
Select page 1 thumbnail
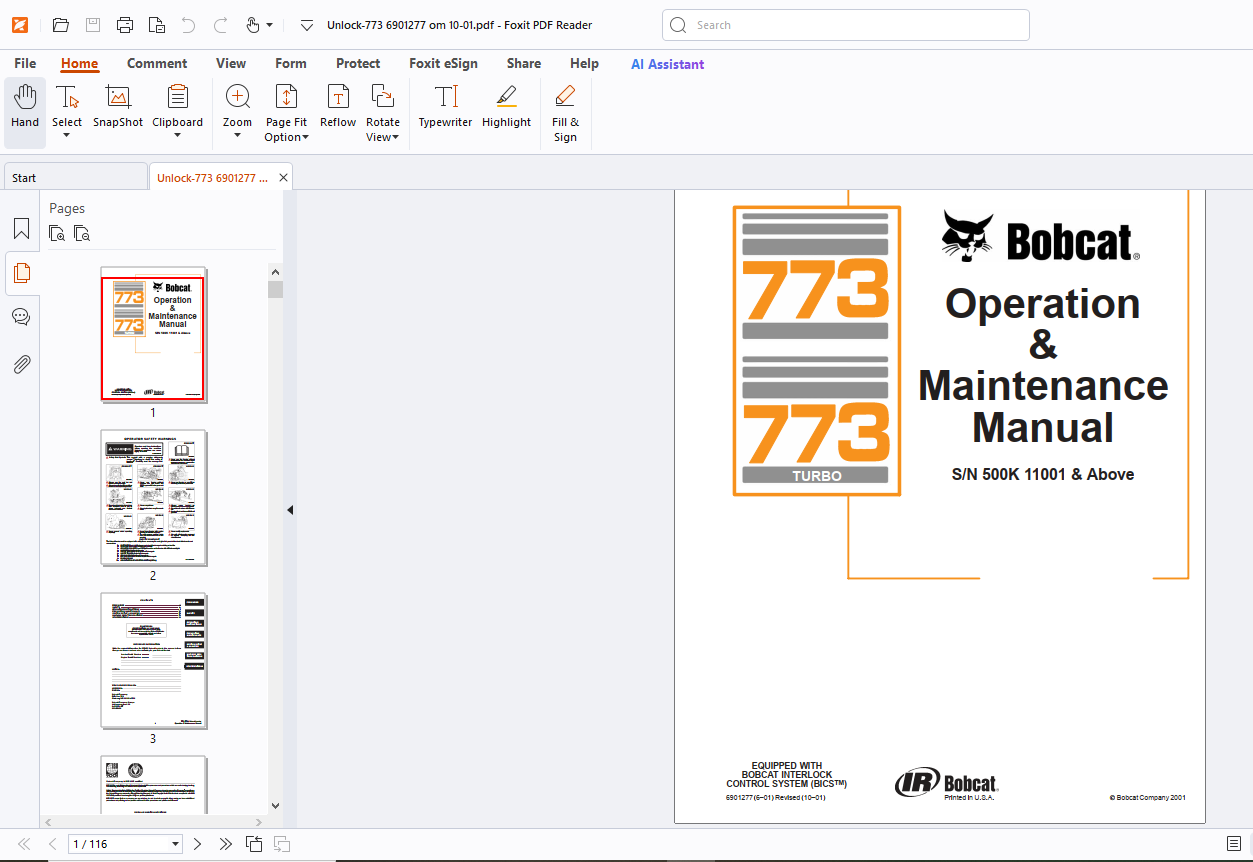pos(153,335)
